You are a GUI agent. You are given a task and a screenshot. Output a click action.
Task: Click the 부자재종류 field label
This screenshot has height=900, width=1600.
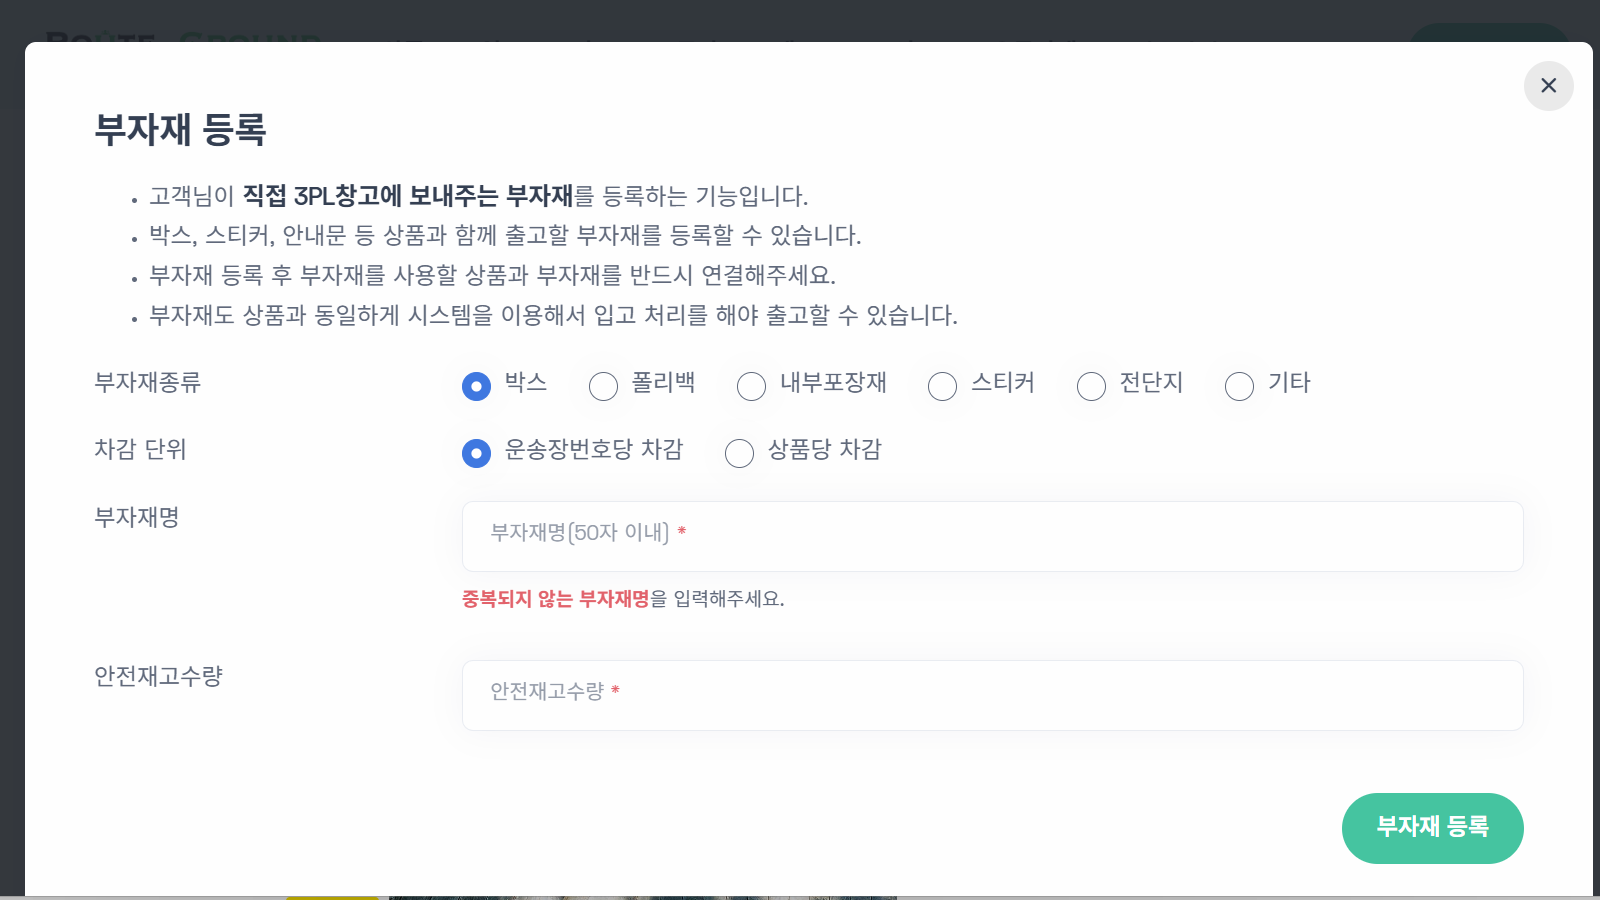(x=145, y=383)
